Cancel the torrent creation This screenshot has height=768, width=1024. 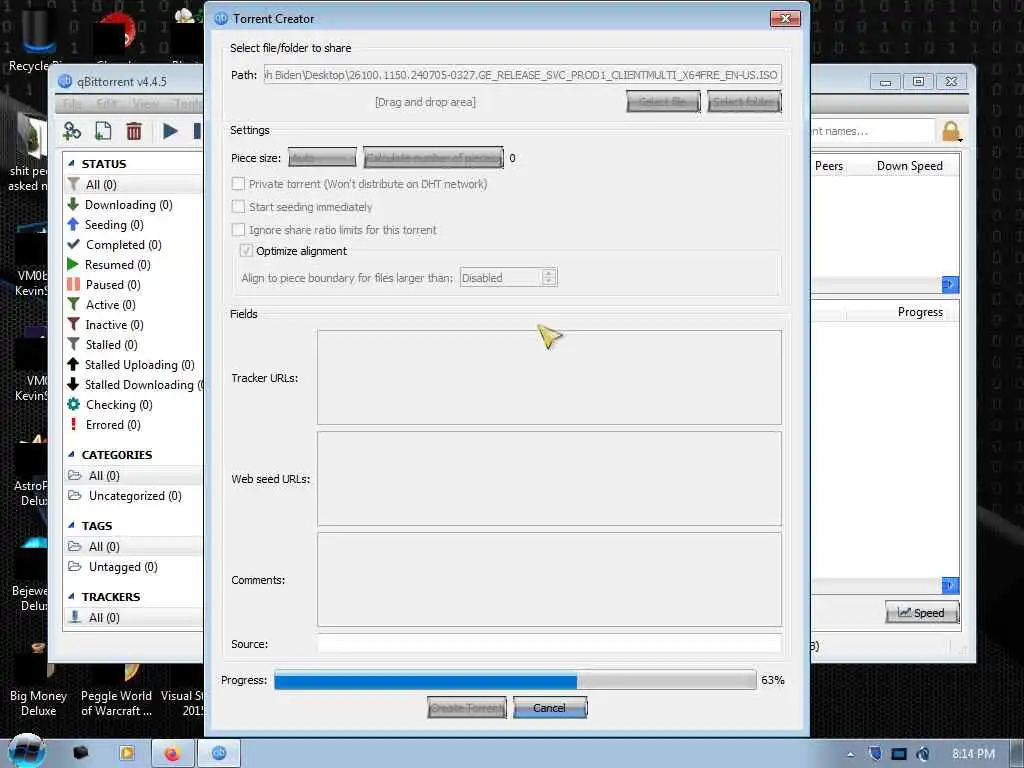pyautogui.click(x=550, y=708)
